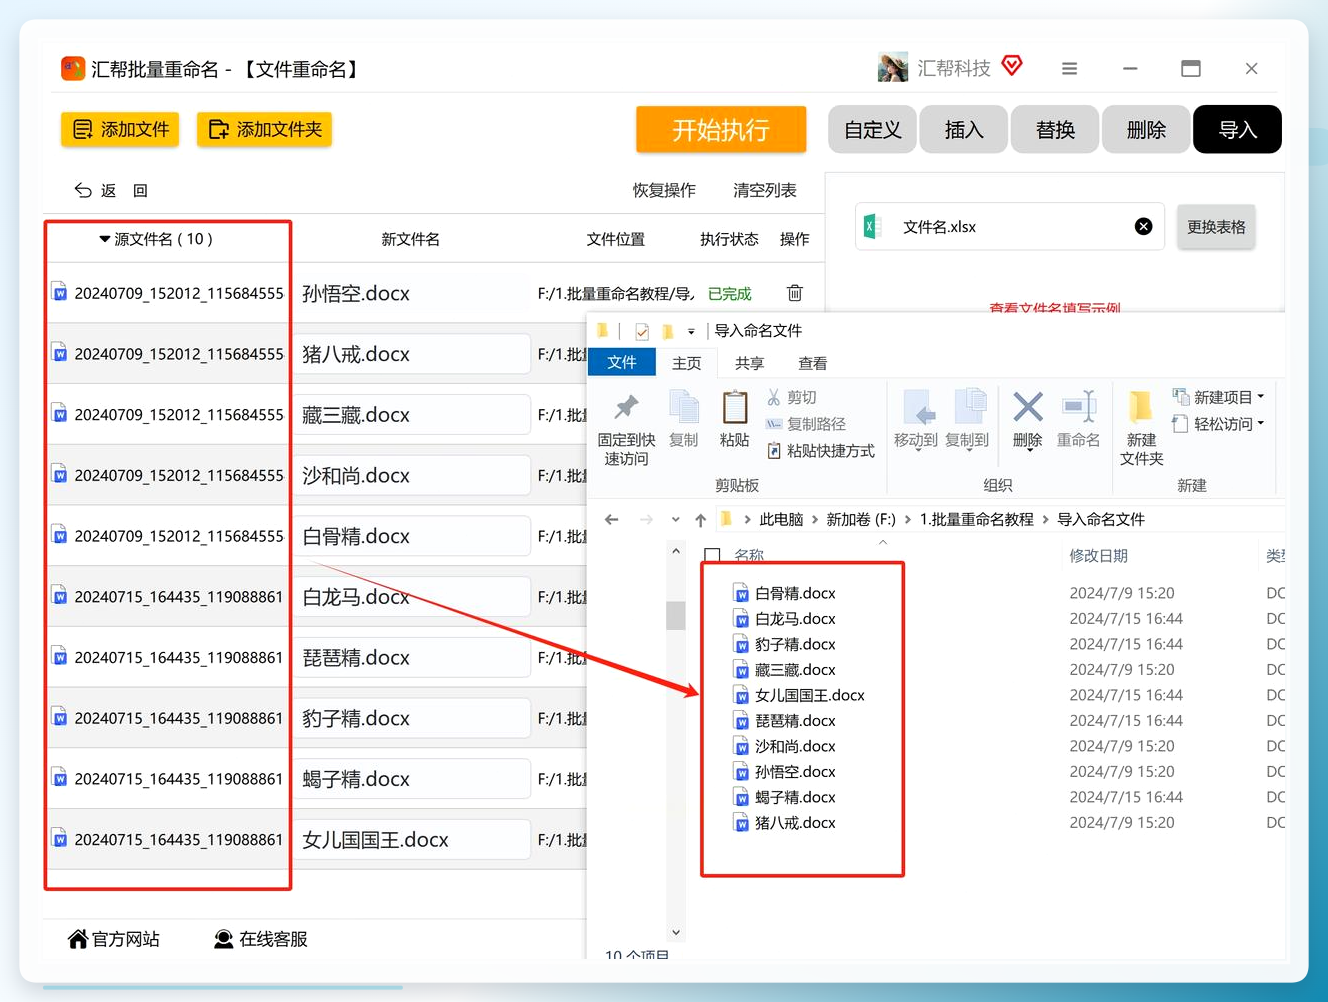The width and height of the screenshot is (1328, 1002).
Task: Open the hamburger menu in the title bar
Action: [x=1069, y=69]
